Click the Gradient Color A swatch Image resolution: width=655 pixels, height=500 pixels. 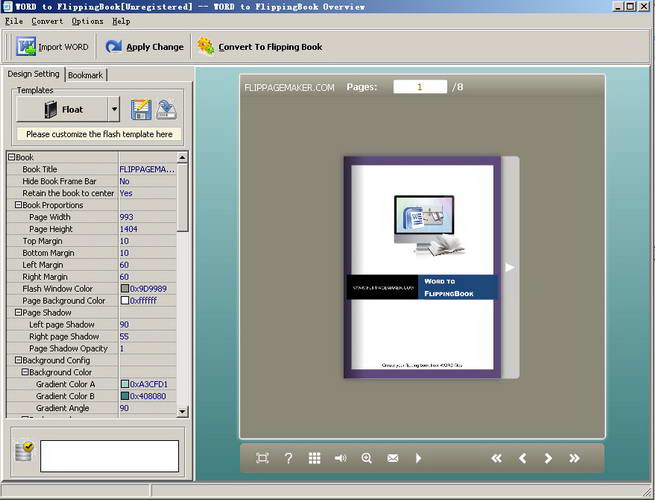pyautogui.click(x=125, y=384)
